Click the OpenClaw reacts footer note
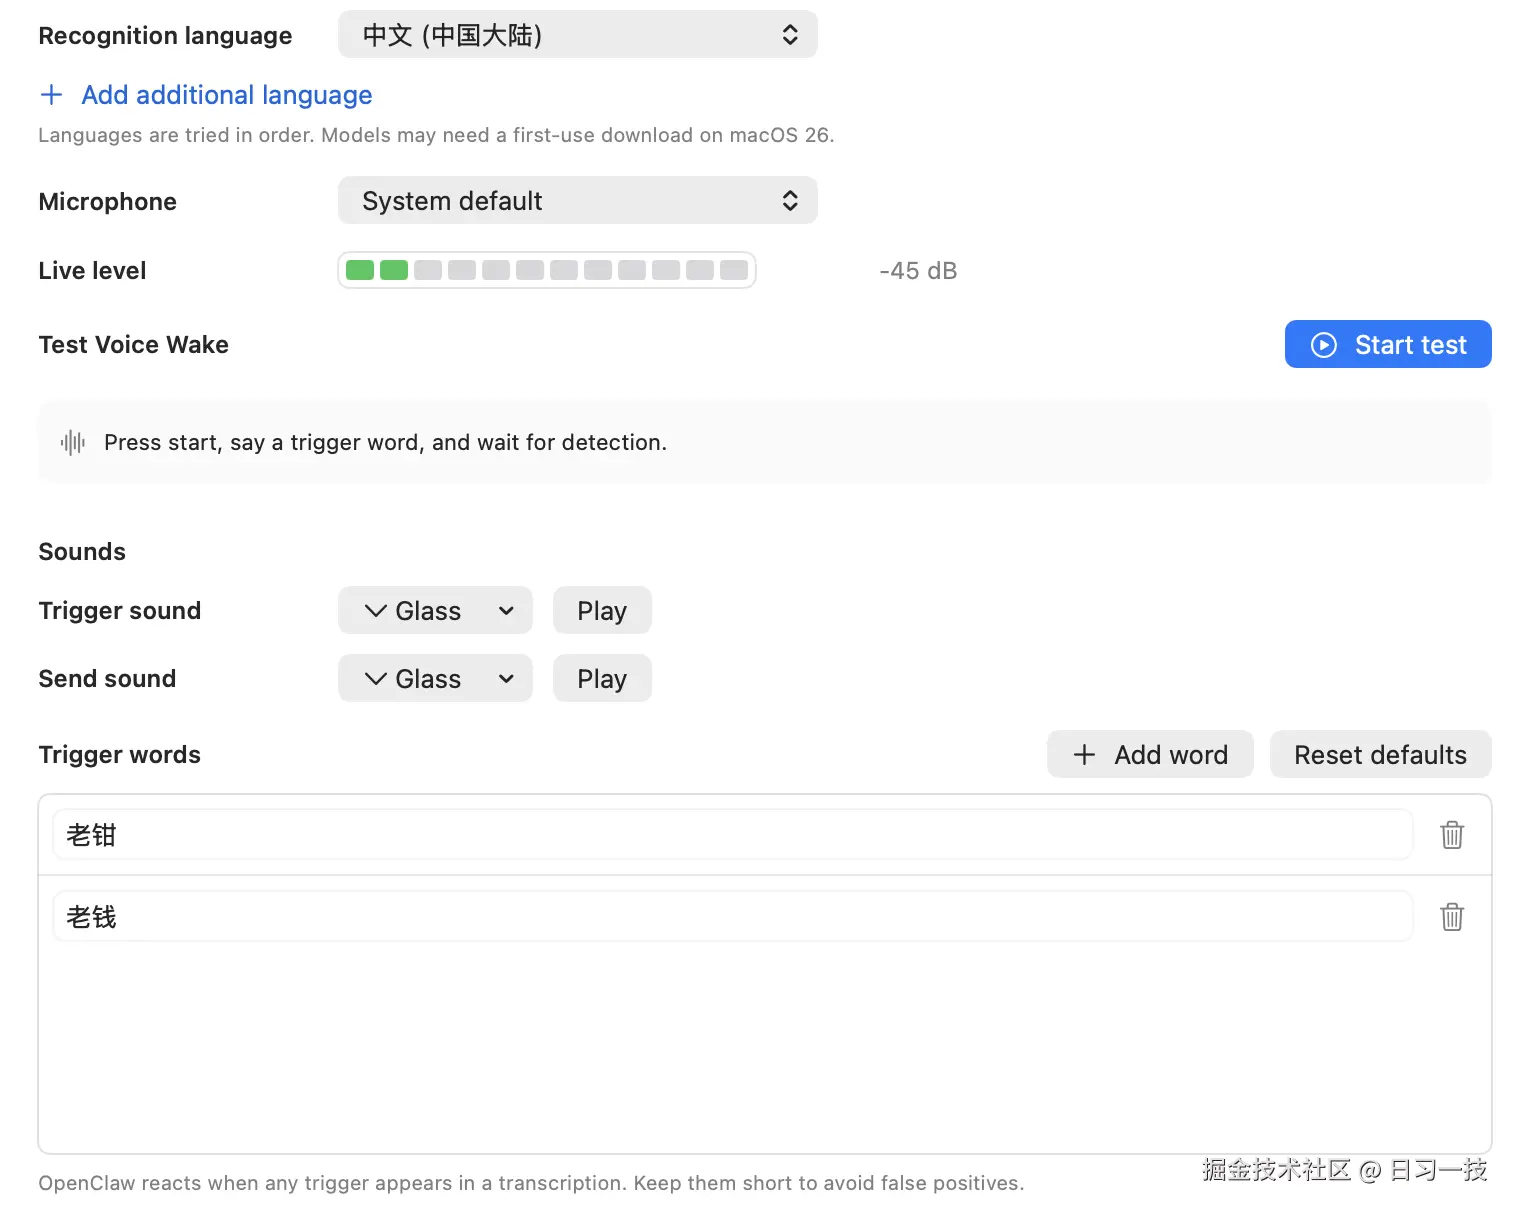 pos(531,1183)
